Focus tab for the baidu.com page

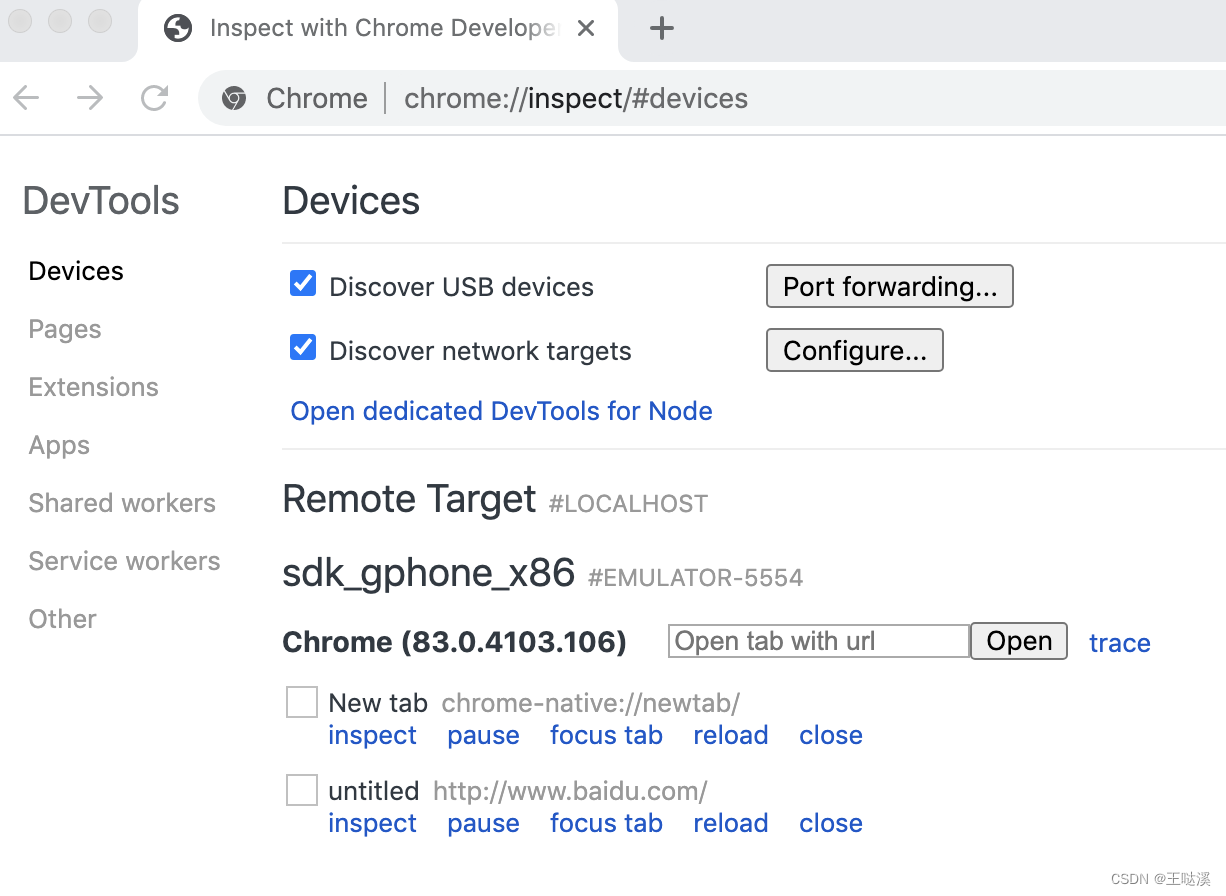click(x=606, y=823)
